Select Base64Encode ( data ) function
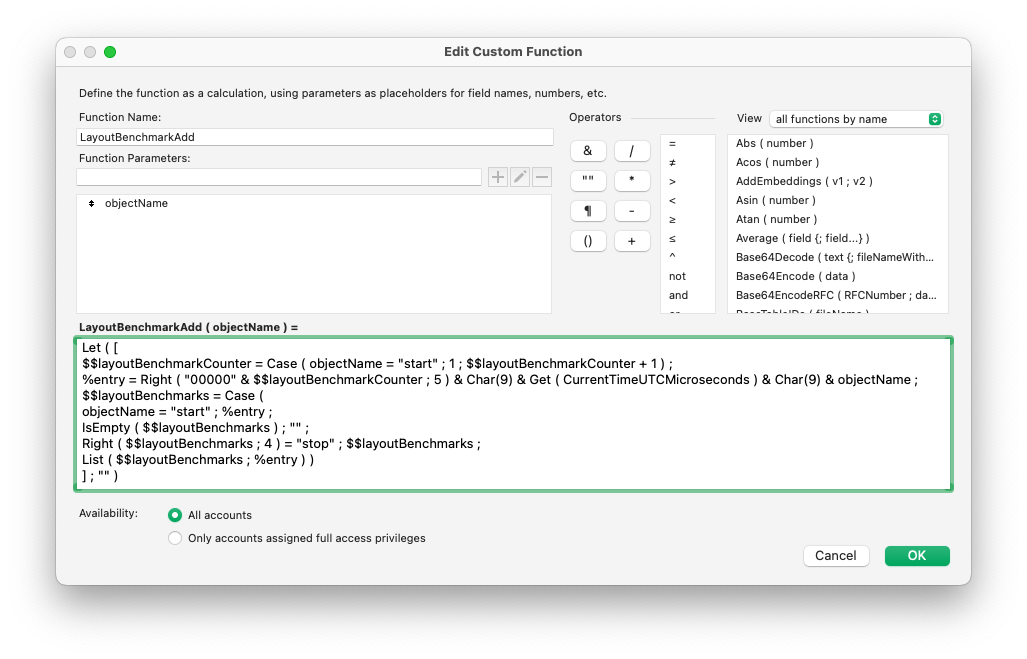This screenshot has height=659, width=1027. coord(795,276)
